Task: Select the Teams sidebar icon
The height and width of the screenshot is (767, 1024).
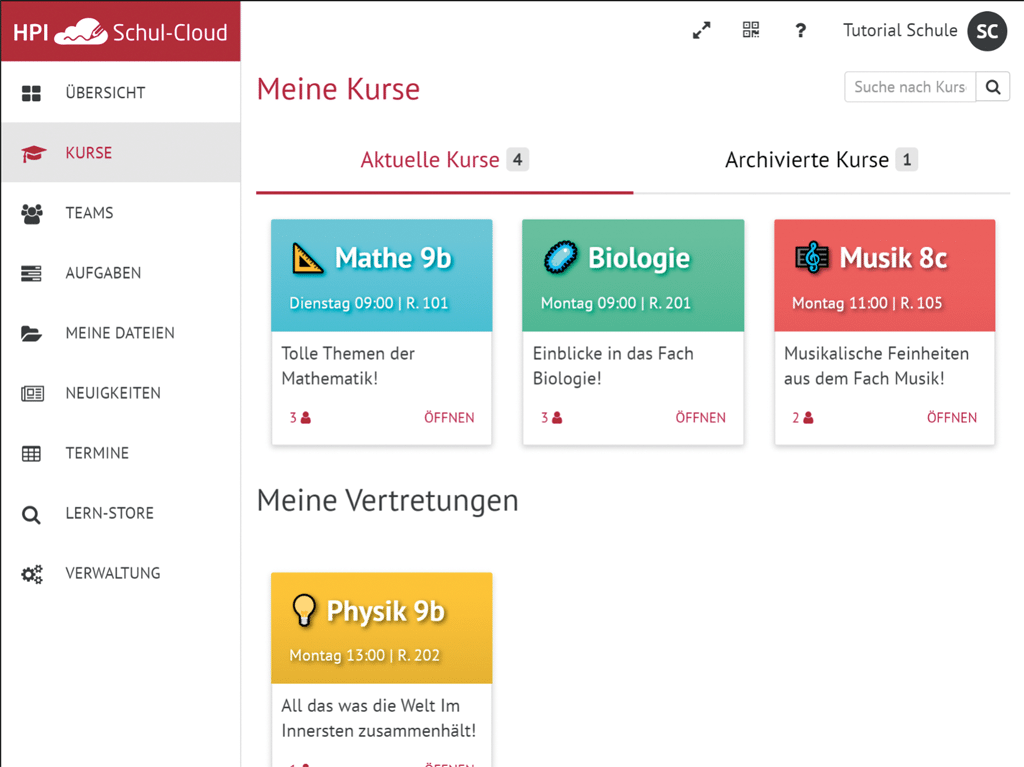Action: (x=33, y=212)
